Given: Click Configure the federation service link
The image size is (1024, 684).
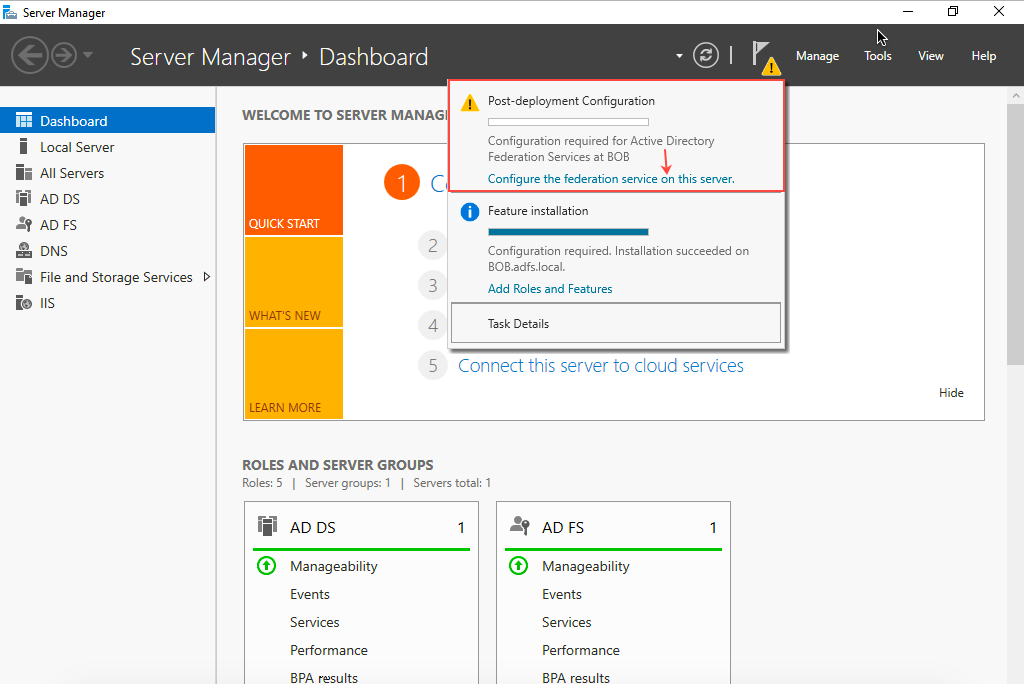Looking at the screenshot, I should 611,179.
